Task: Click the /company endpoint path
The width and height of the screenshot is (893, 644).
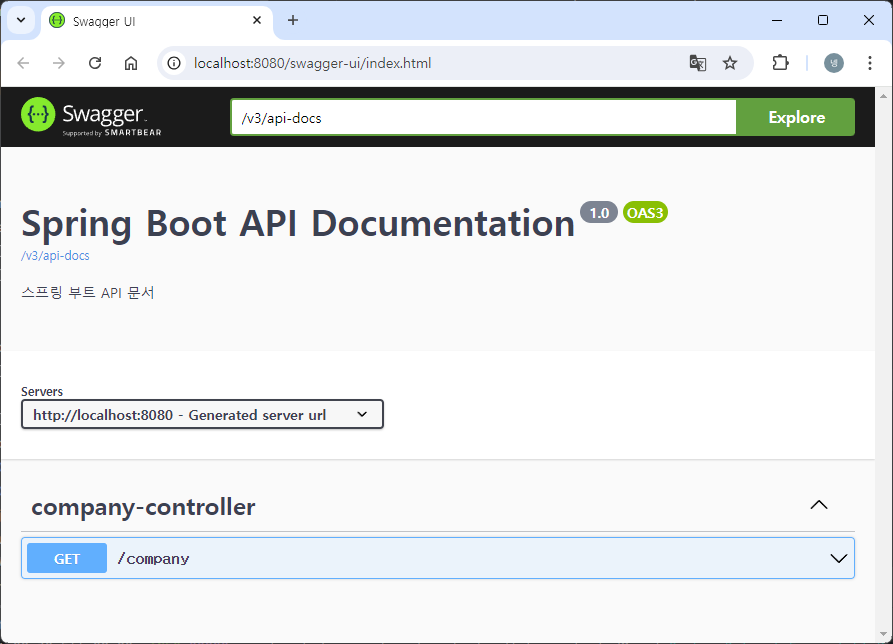Action: pos(153,559)
